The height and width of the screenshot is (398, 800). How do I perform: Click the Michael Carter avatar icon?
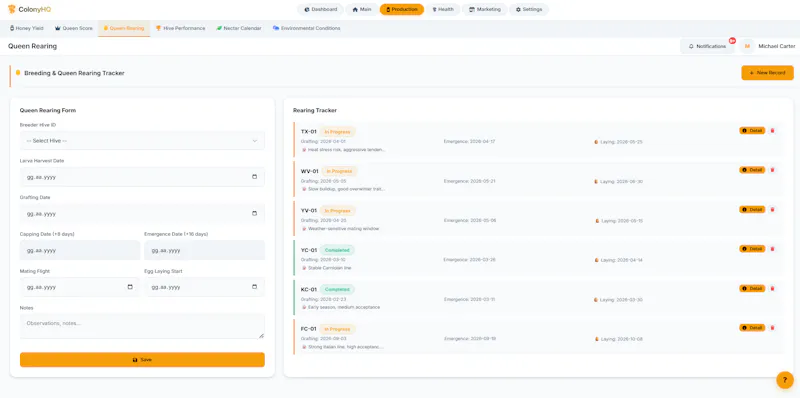[x=747, y=46]
